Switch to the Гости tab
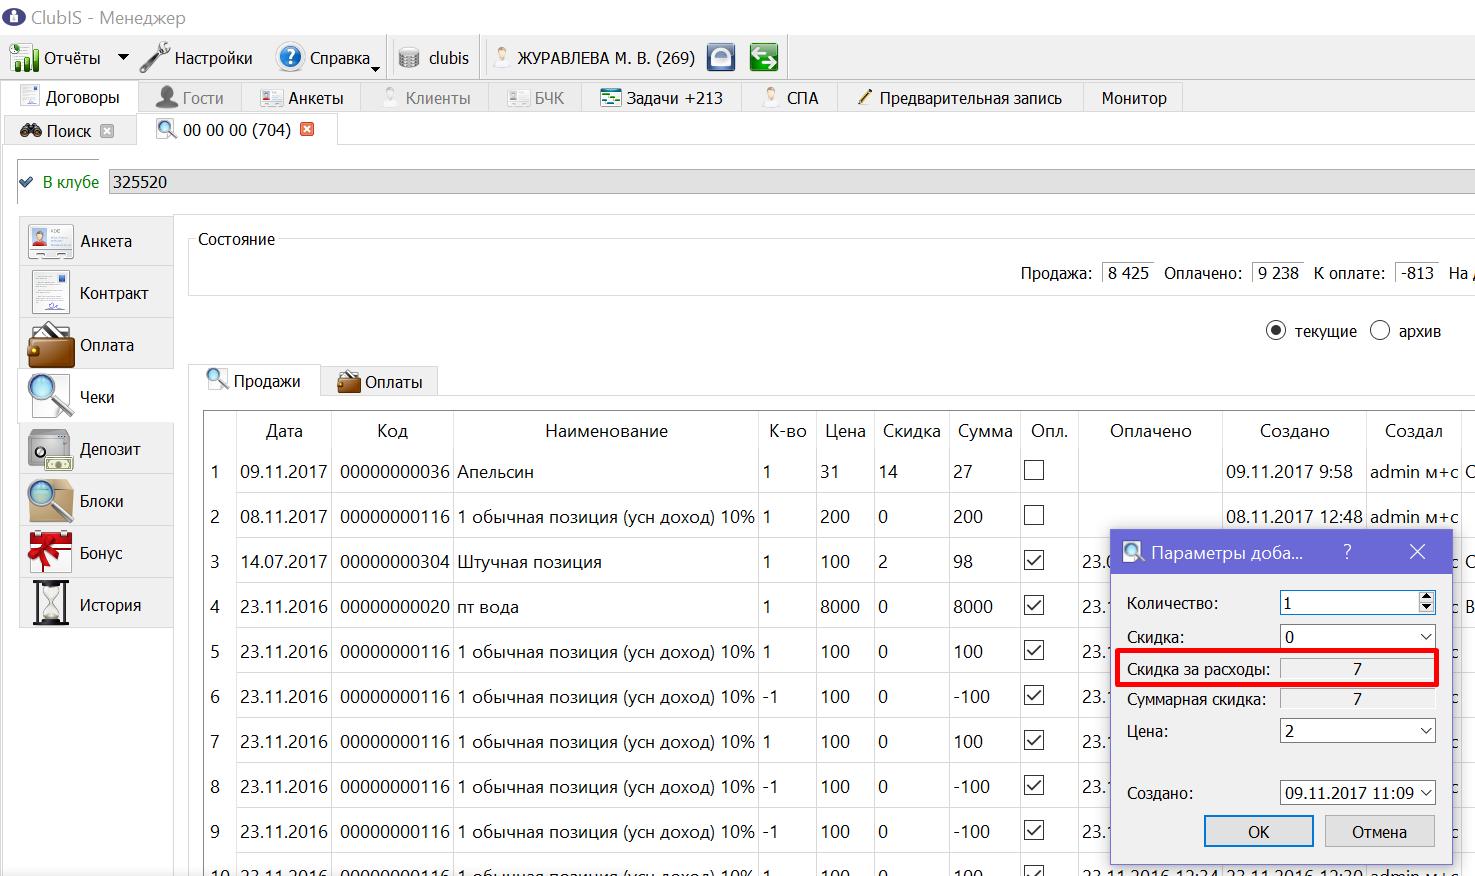 190,98
